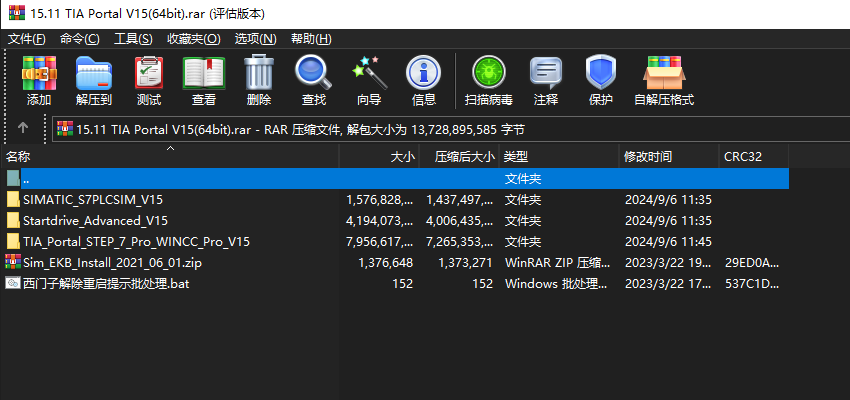Sort by the 压缩后大小 column header
This screenshot has width=850, height=400.
coord(459,157)
